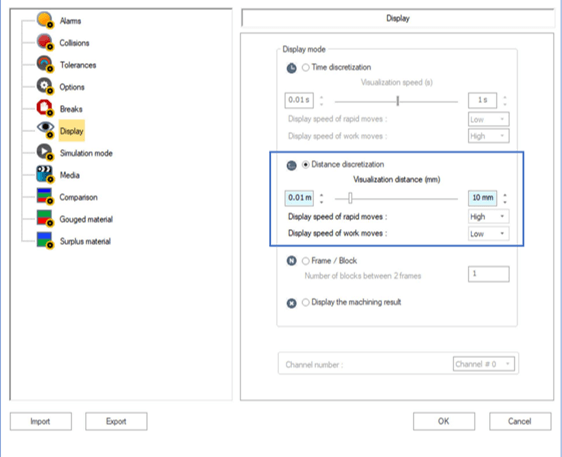The width and height of the screenshot is (562, 457).
Task: Choose the Frame / Block radio option
Action: (305, 261)
